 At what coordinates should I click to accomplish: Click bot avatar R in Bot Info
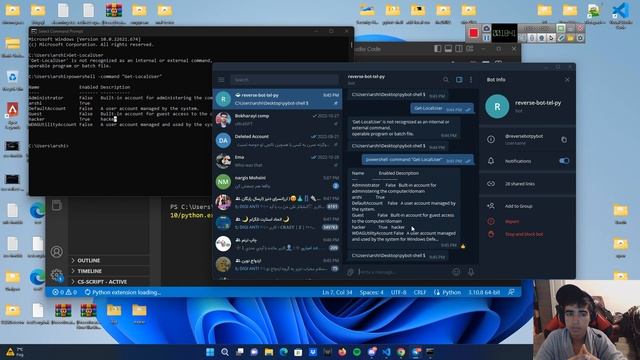coord(497,107)
